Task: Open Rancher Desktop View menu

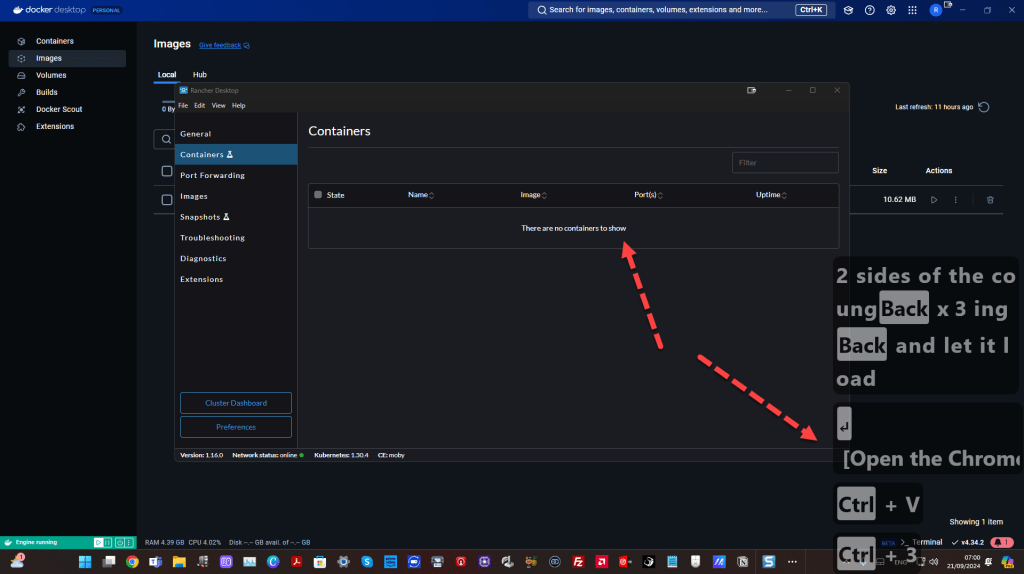Action: coord(218,106)
